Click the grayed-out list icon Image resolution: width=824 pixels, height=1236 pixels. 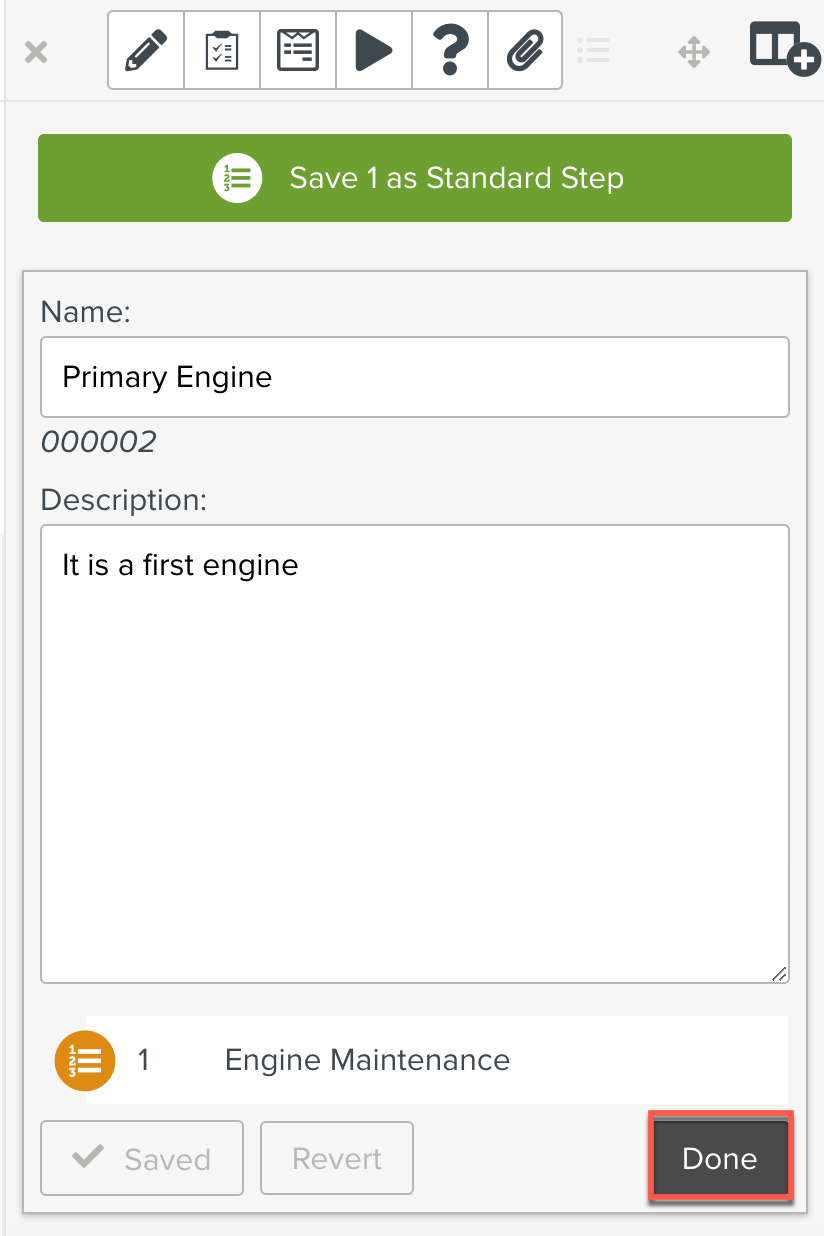click(x=594, y=51)
